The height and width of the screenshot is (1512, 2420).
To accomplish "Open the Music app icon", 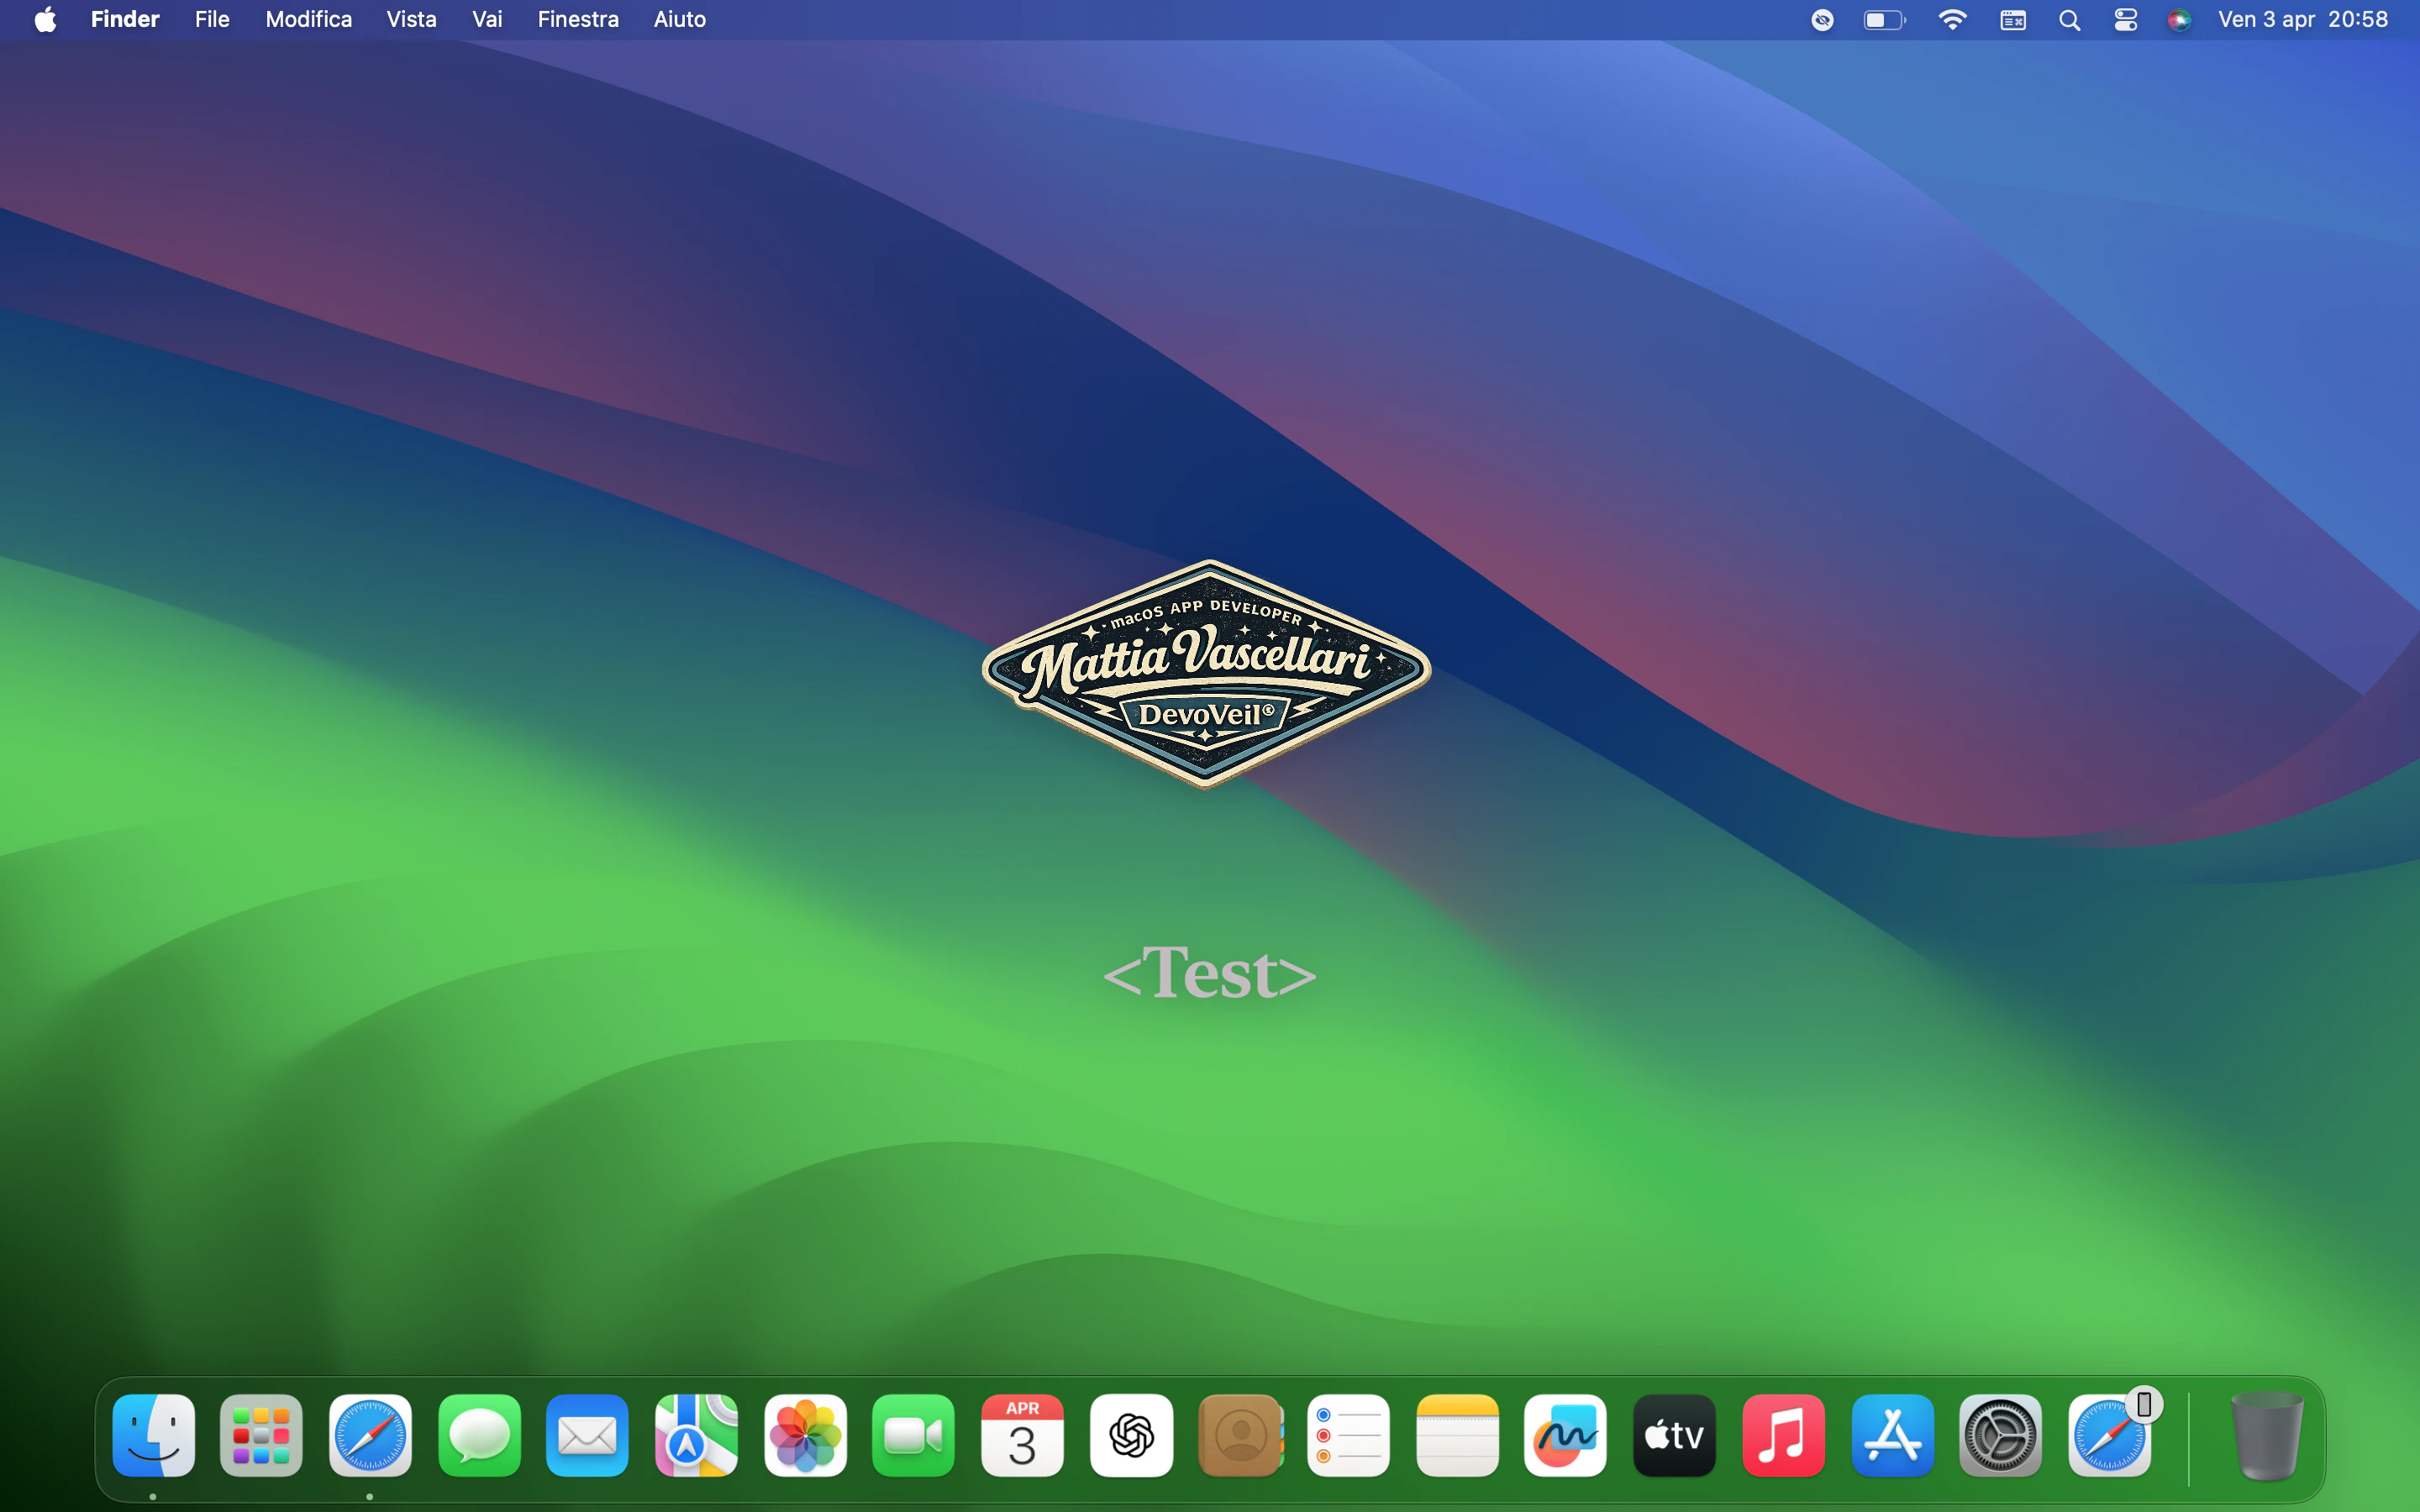I will [1783, 1436].
